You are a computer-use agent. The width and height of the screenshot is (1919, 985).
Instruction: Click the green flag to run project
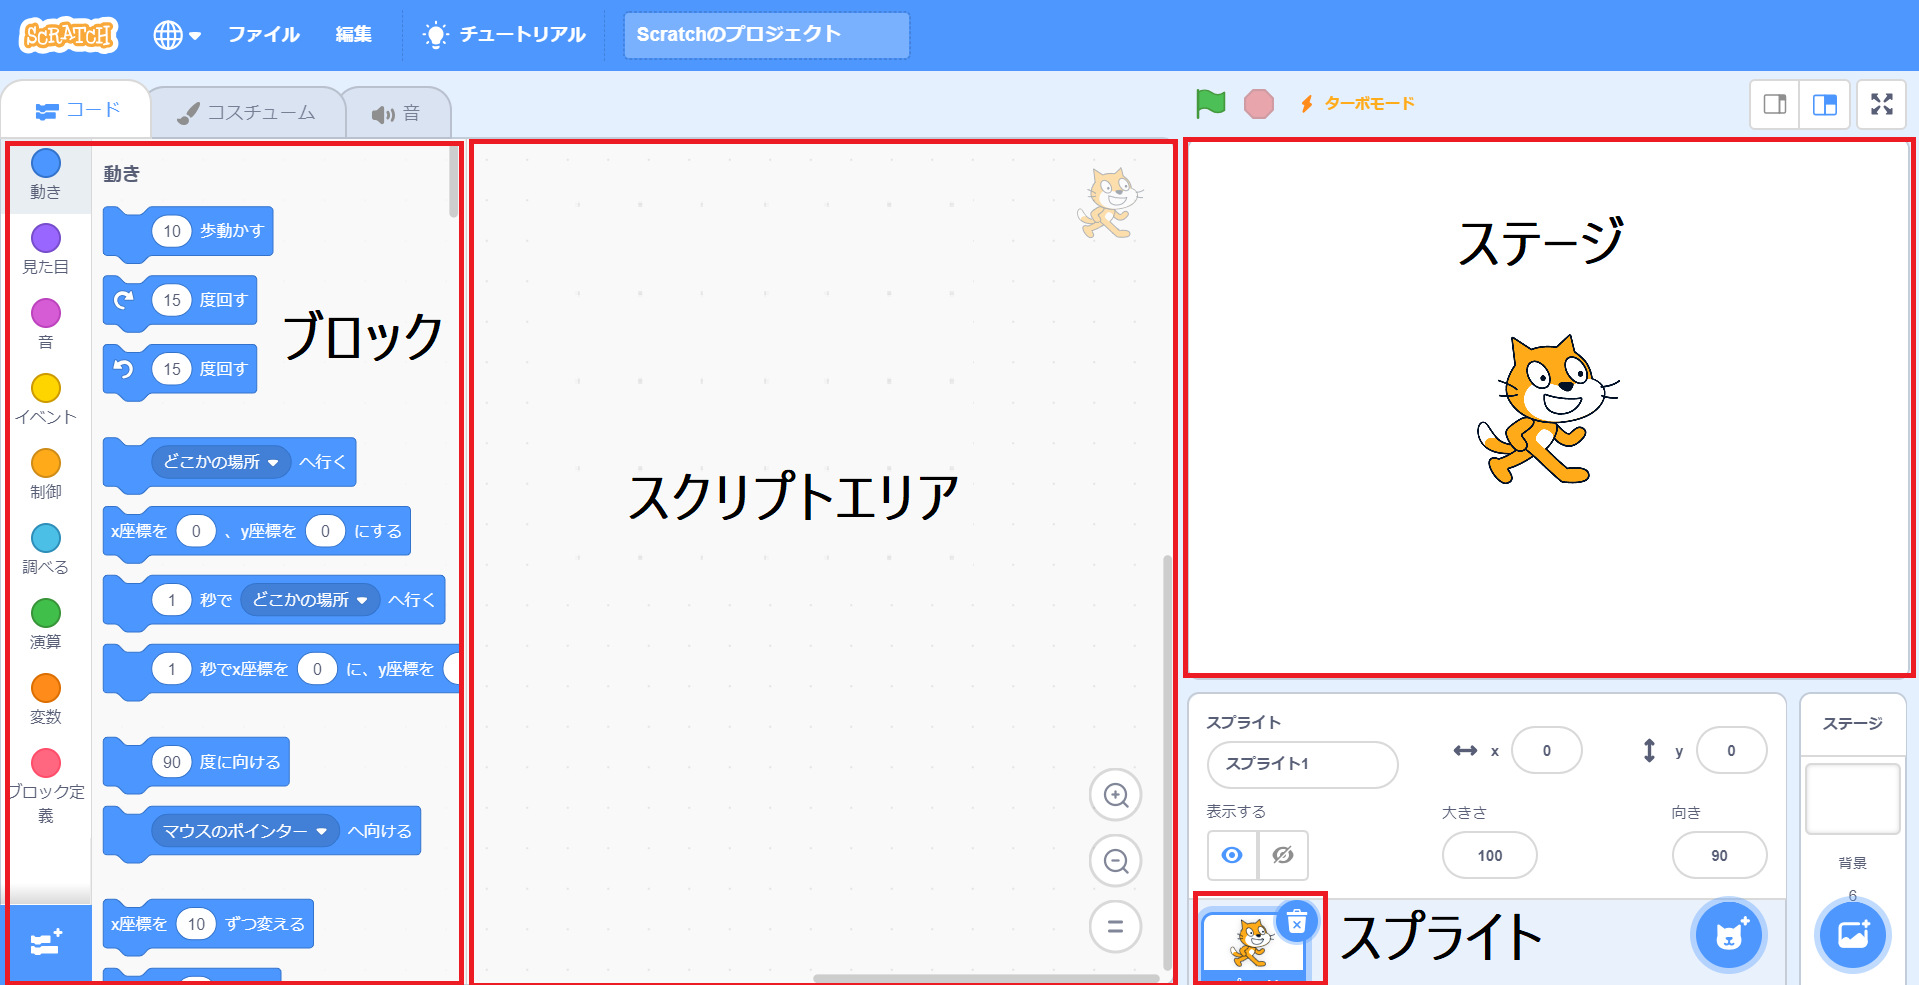click(x=1210, y=103)
